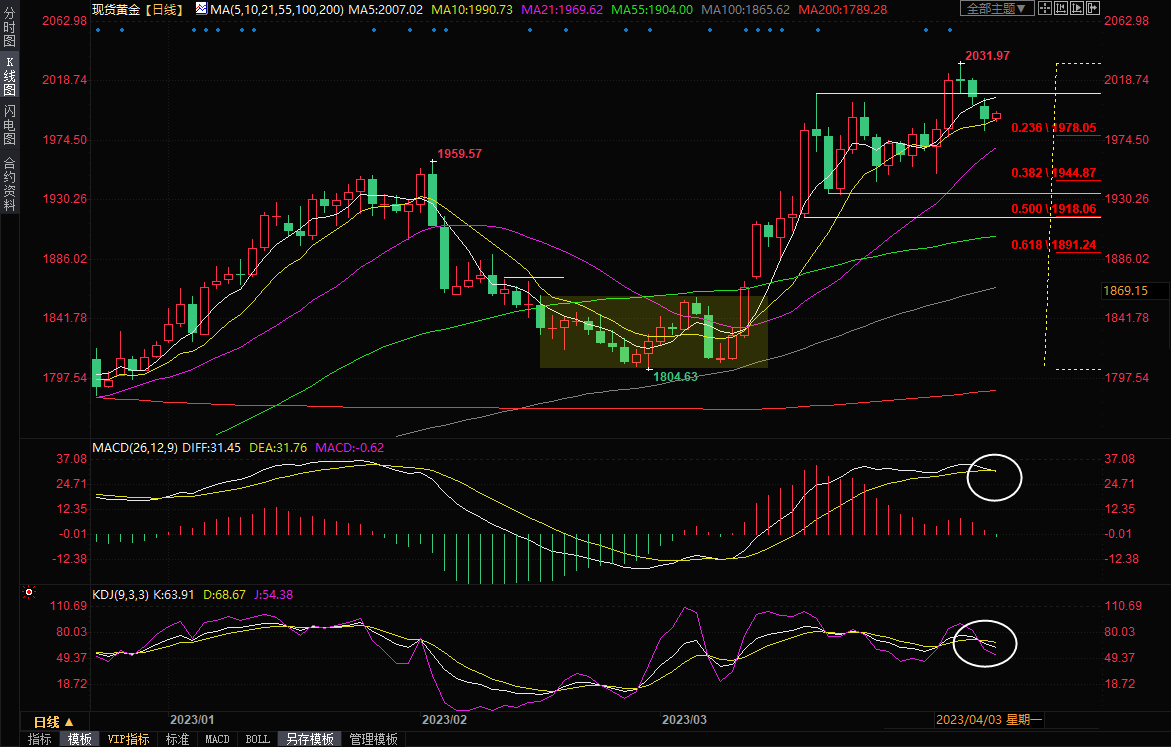
Task: Open the 合约资料 side tab
Action: [9, 183]
